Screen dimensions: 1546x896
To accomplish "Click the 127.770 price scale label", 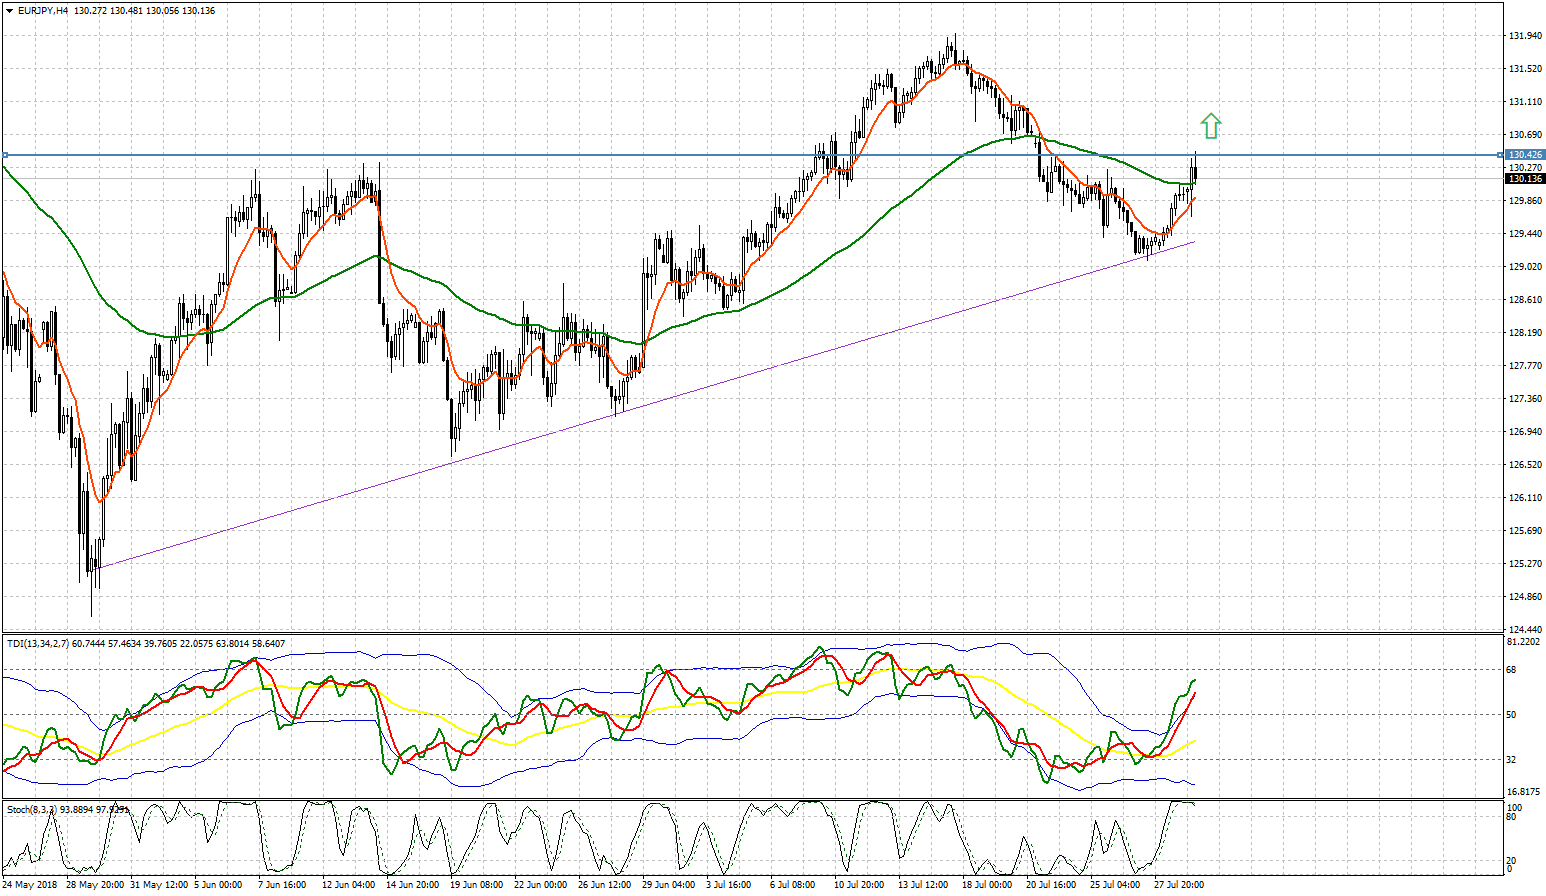I will pyautogui.click(x=1523, y=366).
